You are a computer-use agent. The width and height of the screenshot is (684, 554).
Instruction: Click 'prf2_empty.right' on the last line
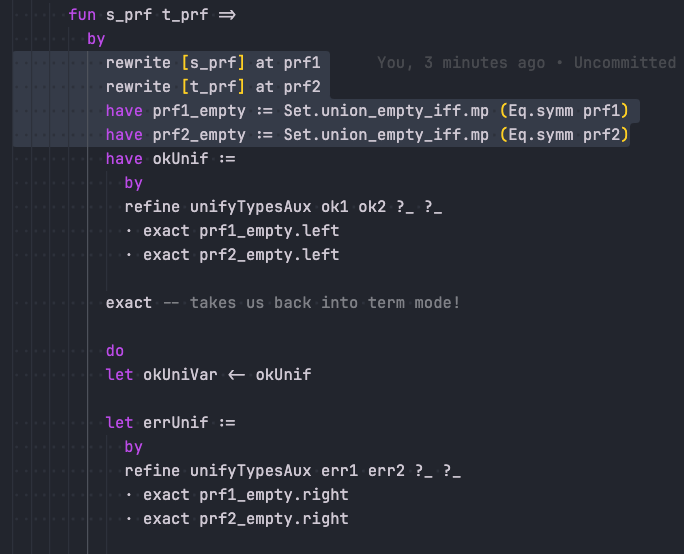point(274,519)
